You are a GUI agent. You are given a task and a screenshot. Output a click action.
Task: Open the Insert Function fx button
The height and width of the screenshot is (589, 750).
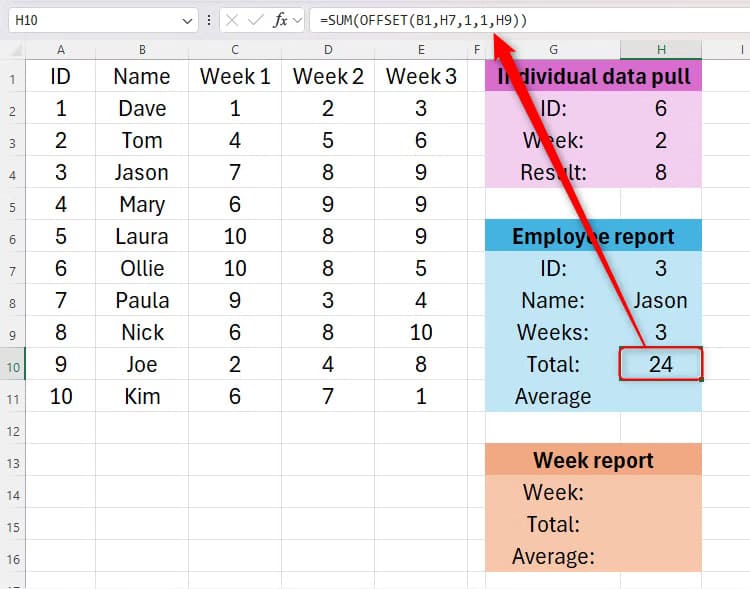(280, 20)
